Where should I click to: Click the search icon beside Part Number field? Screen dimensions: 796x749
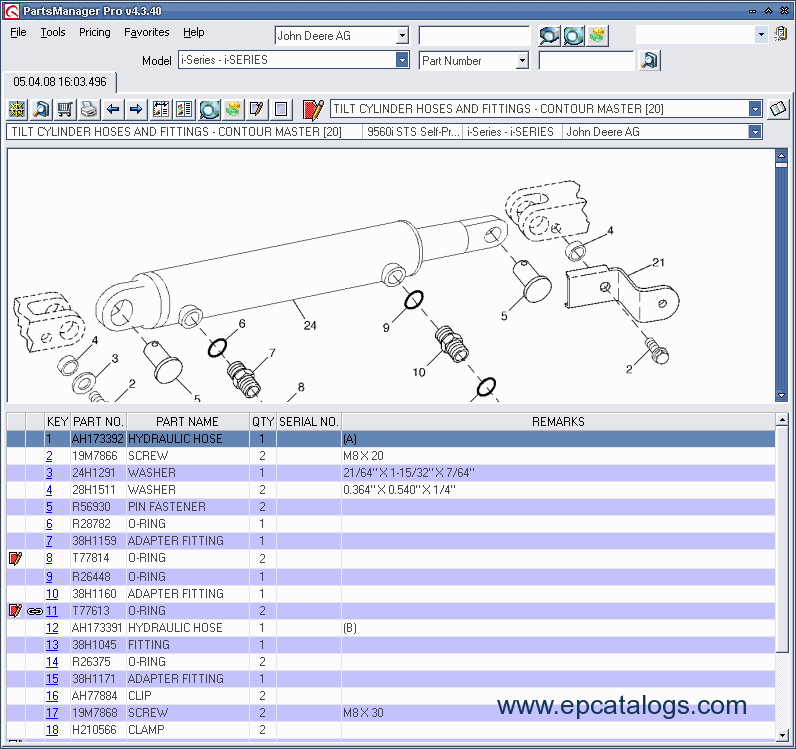tap(650, 61)
